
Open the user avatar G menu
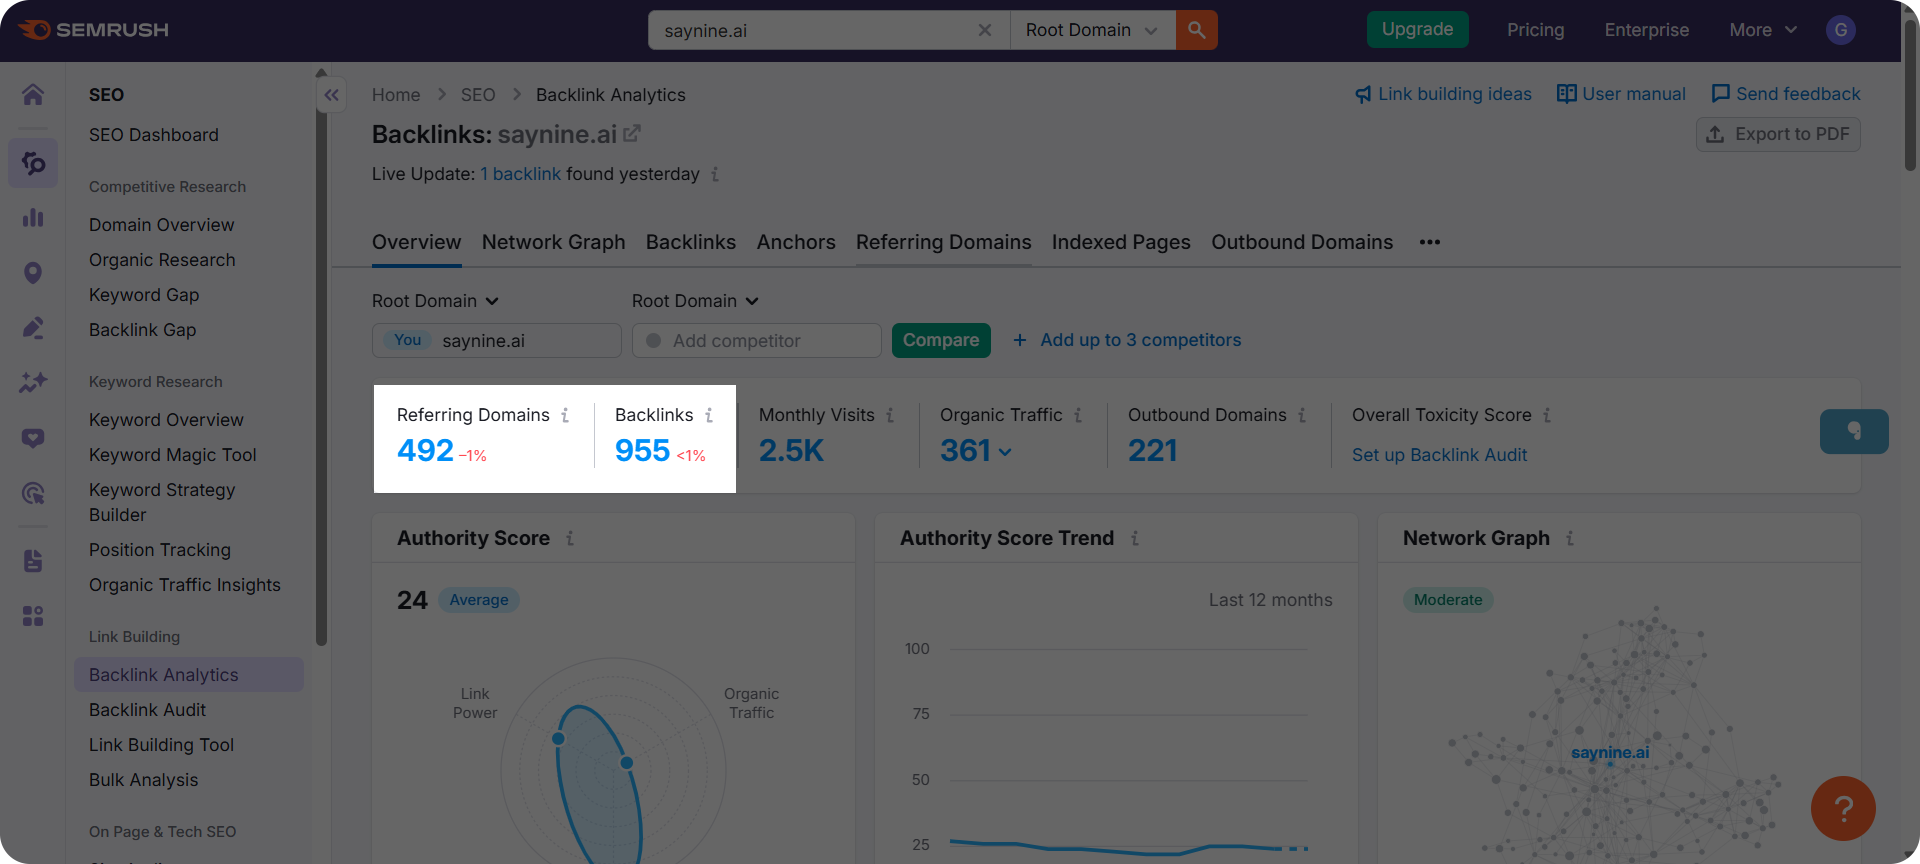pyautogui.click(x=1841, y=30)
